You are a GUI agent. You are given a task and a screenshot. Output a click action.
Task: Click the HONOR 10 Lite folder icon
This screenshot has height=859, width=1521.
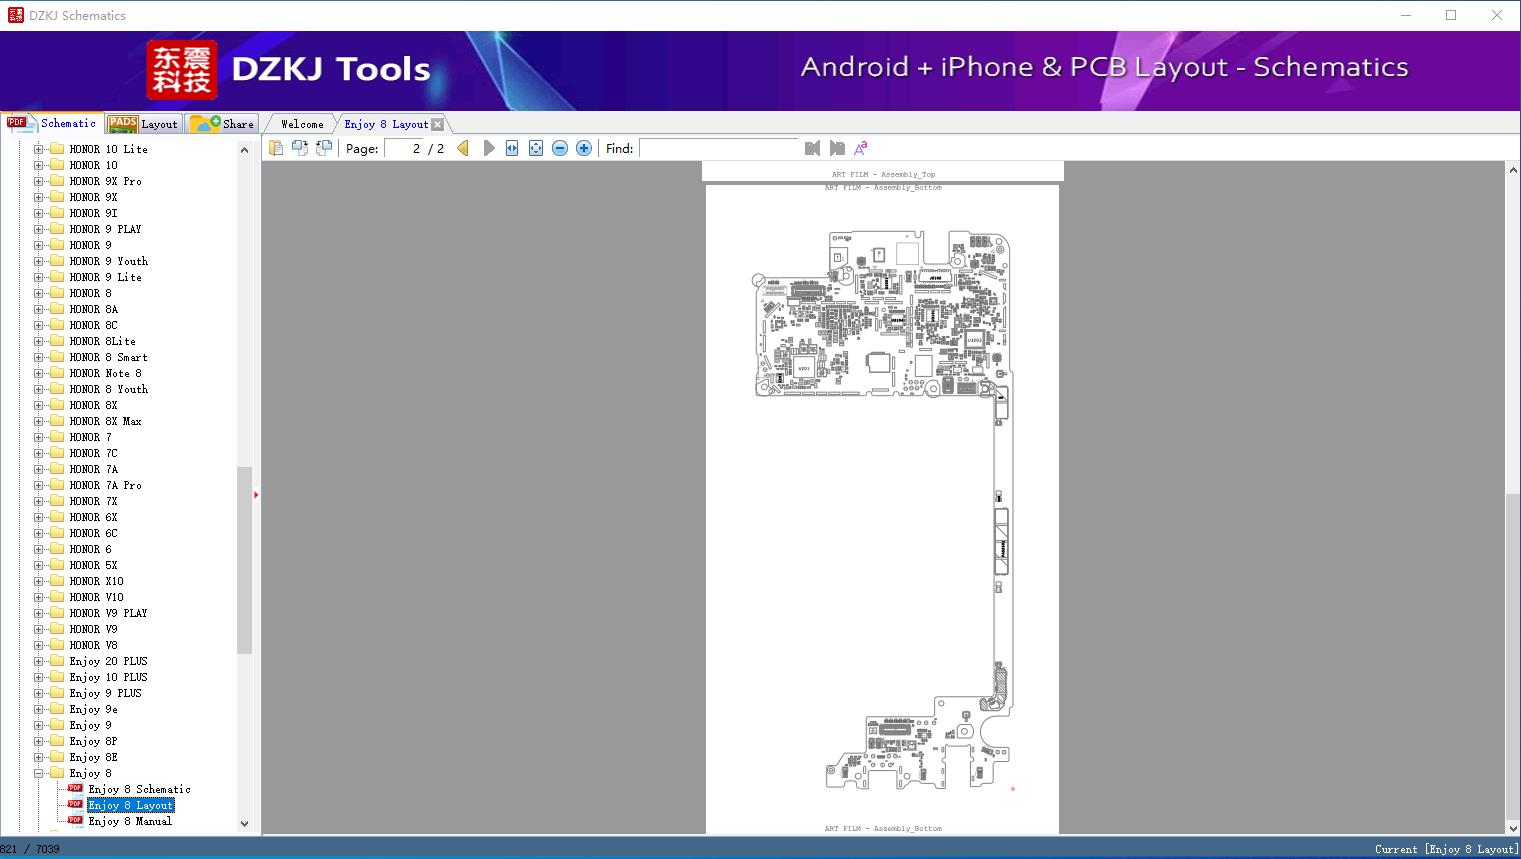[x=57, y=149]
